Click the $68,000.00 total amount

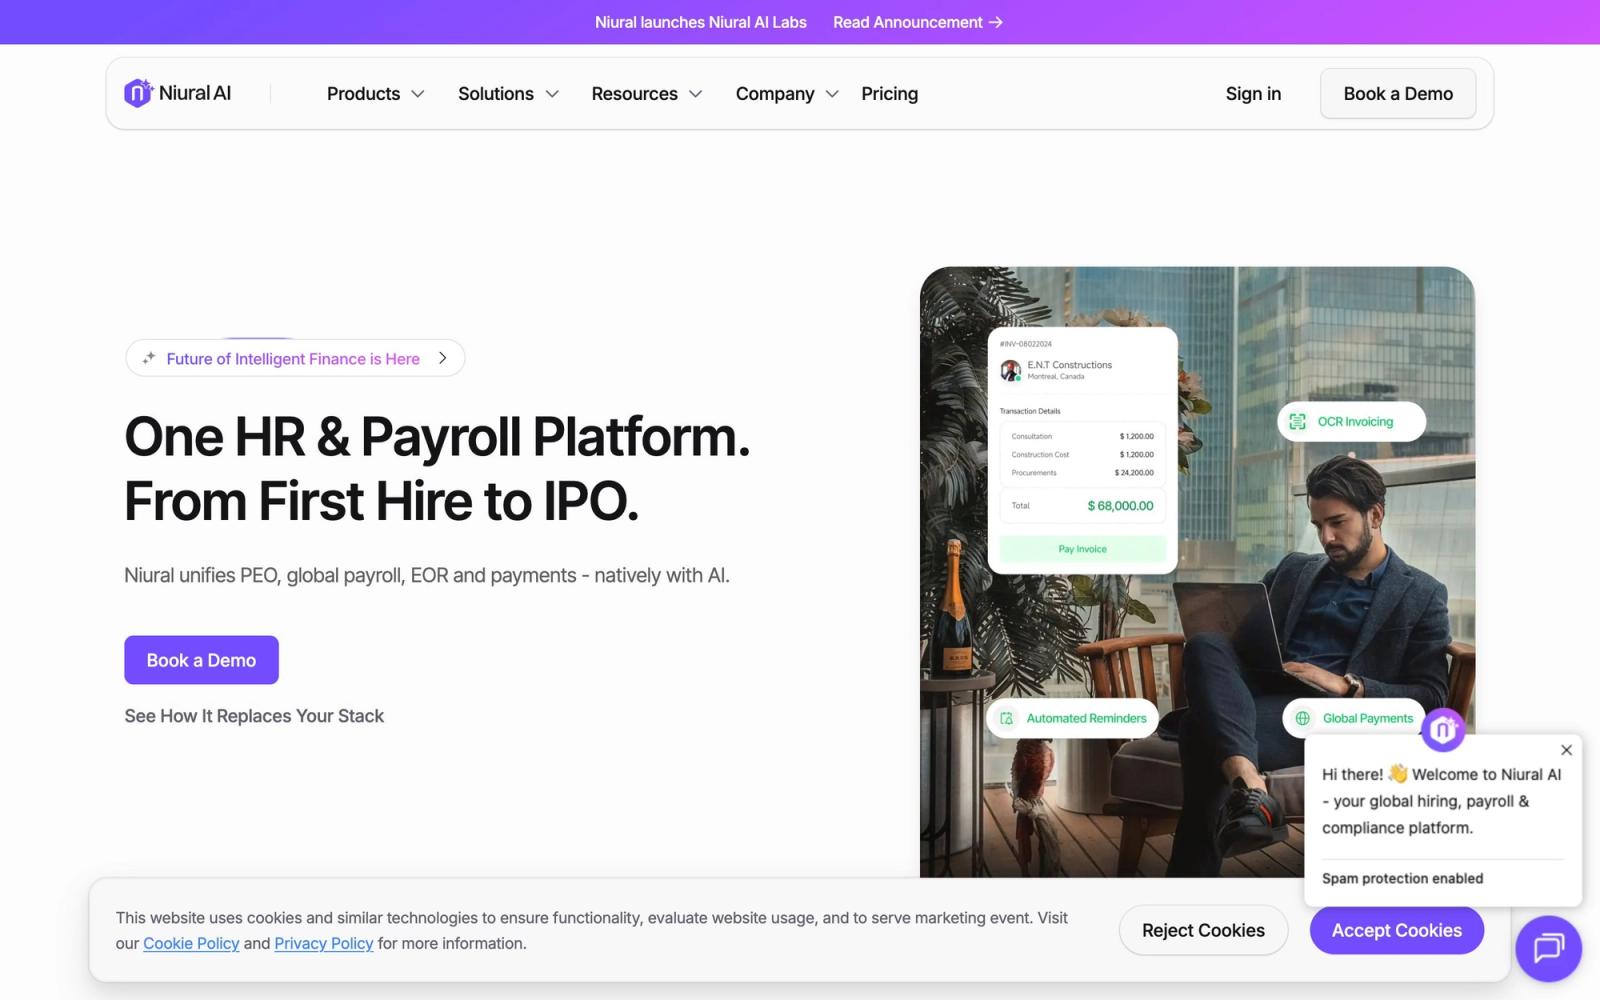(1120, 506)
